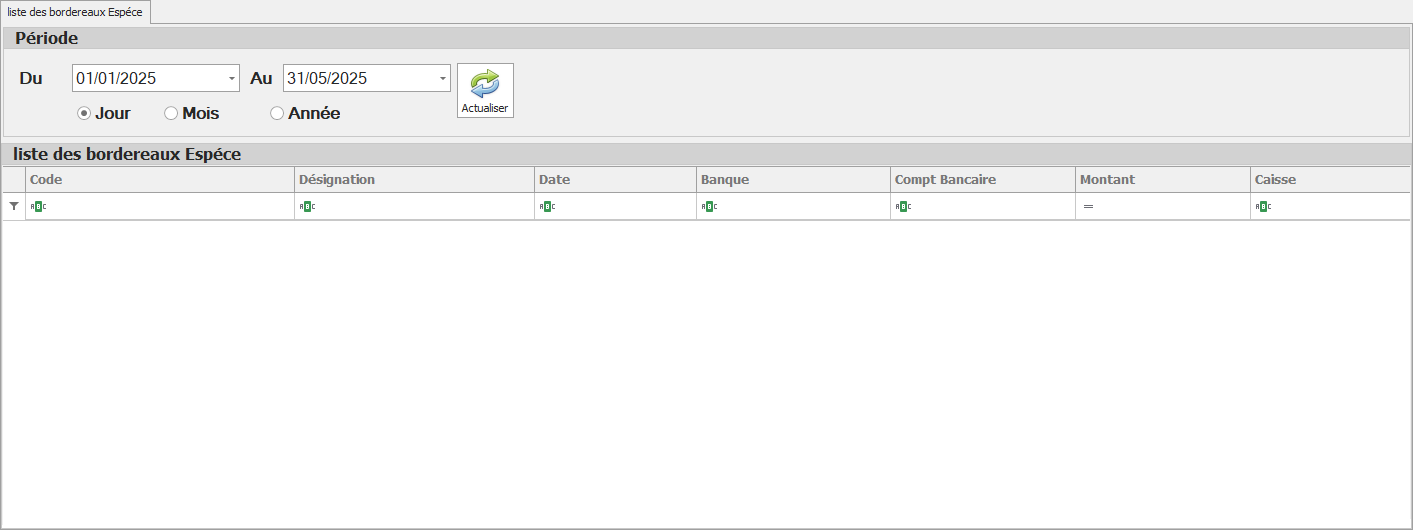Sort by the Code column header

[160, 180]
